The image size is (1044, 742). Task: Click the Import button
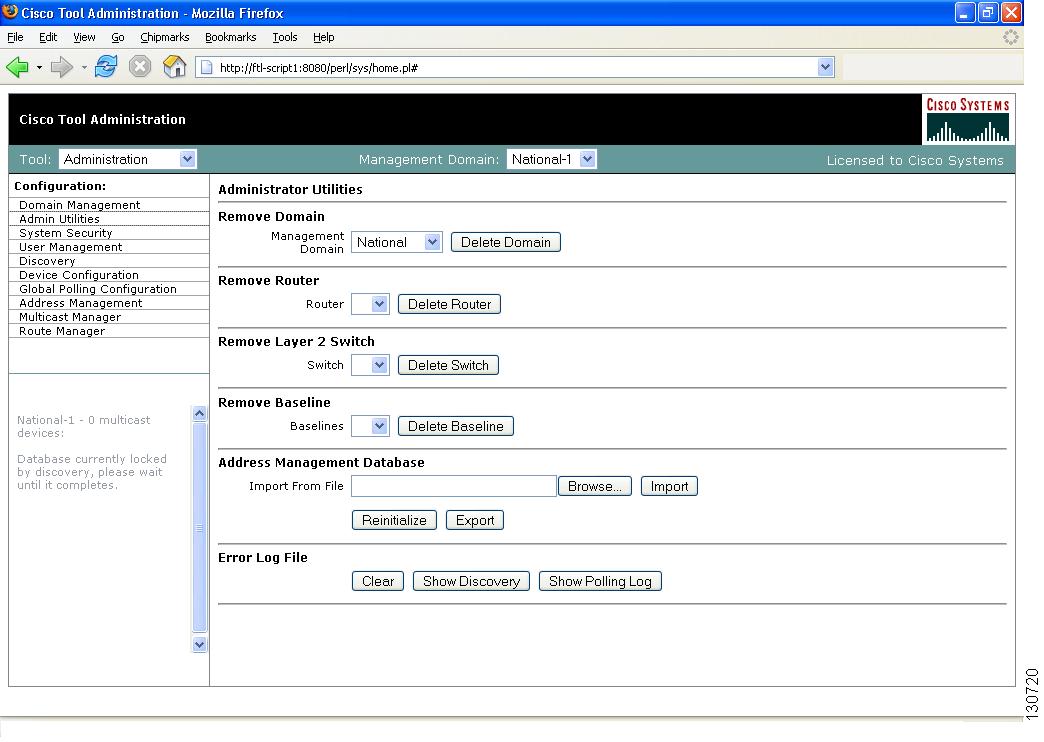pyautogui.click(x=669, y=486)
